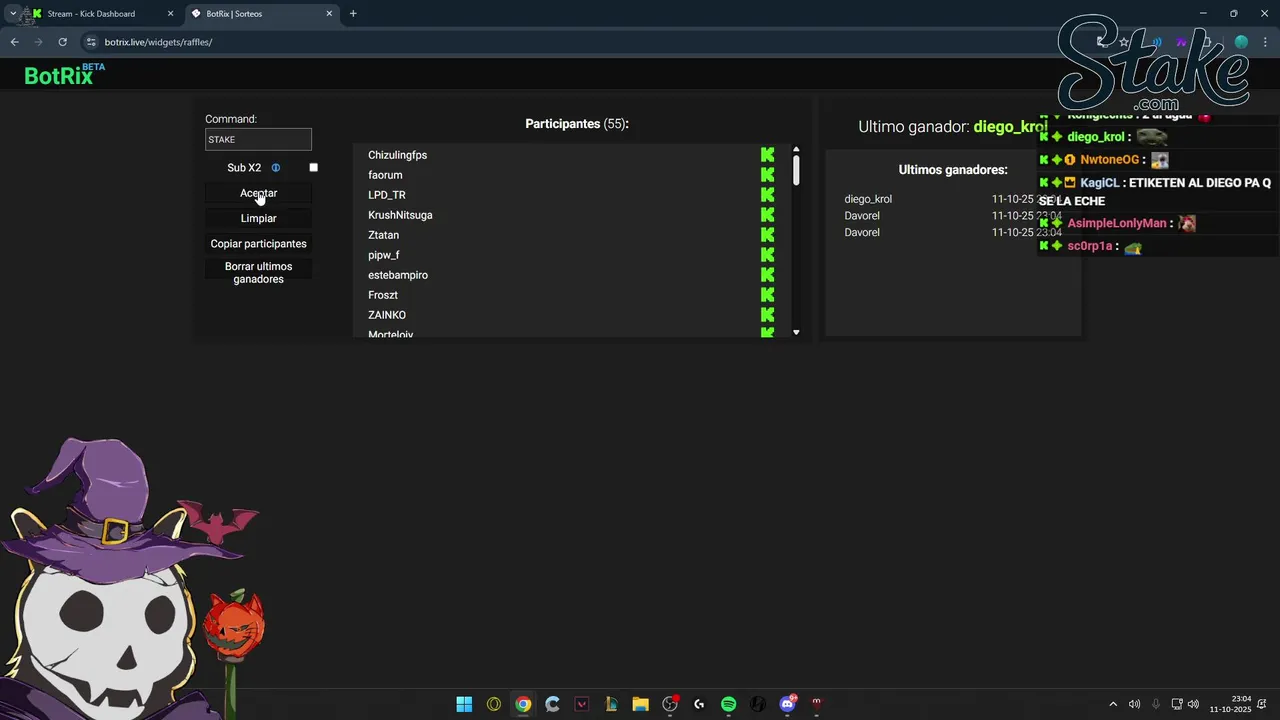The image size is (1280, 720).
Task: Click the microphone icon in system tray
Action: tap(1157, 704)
